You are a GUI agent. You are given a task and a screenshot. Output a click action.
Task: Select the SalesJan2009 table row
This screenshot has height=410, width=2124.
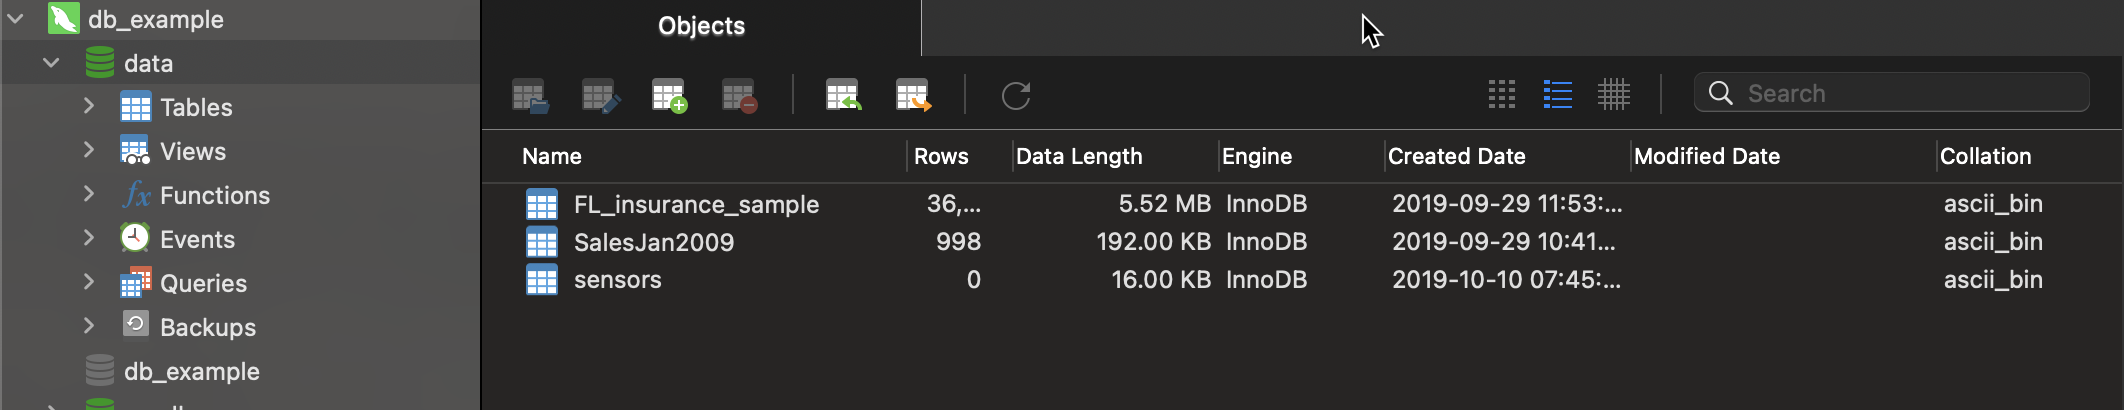[654, 243]
